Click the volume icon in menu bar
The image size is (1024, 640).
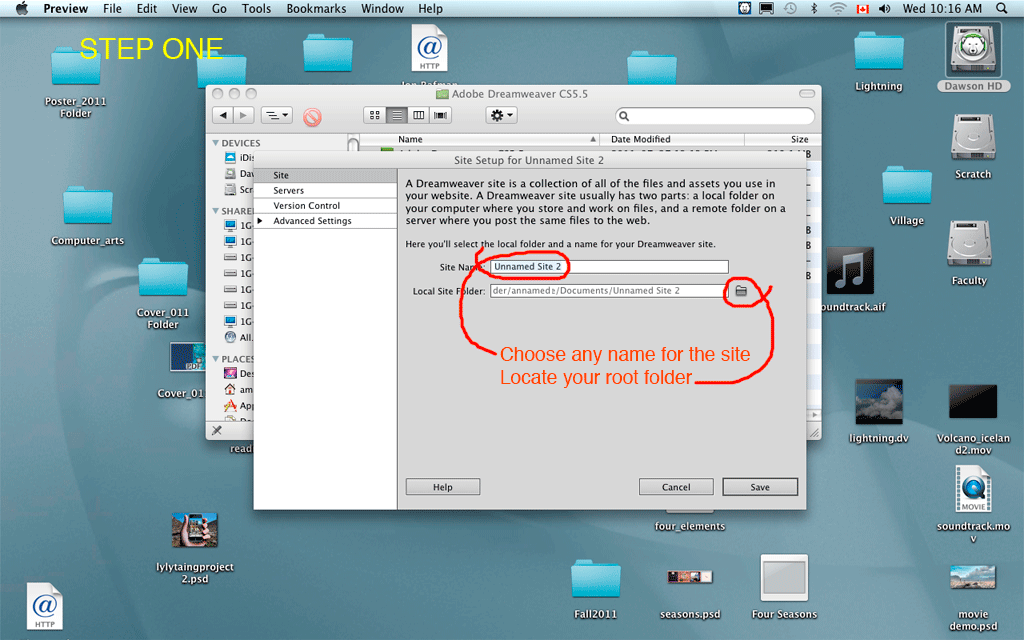click(884, 8)
